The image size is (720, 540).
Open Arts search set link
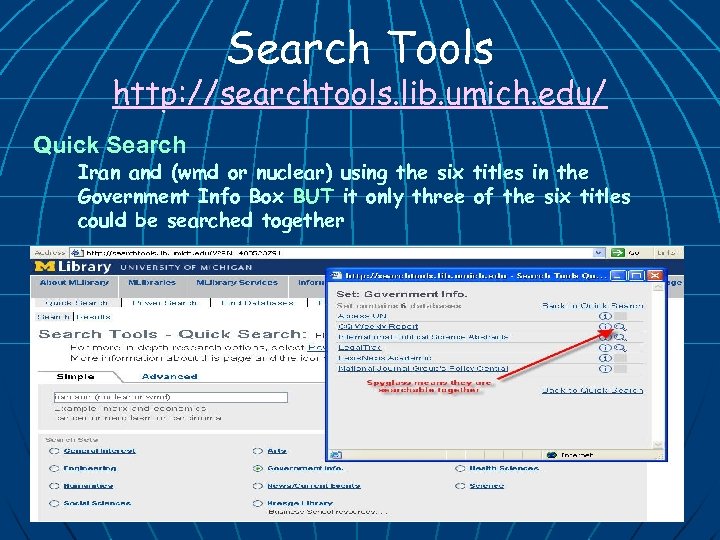point(277,451)
